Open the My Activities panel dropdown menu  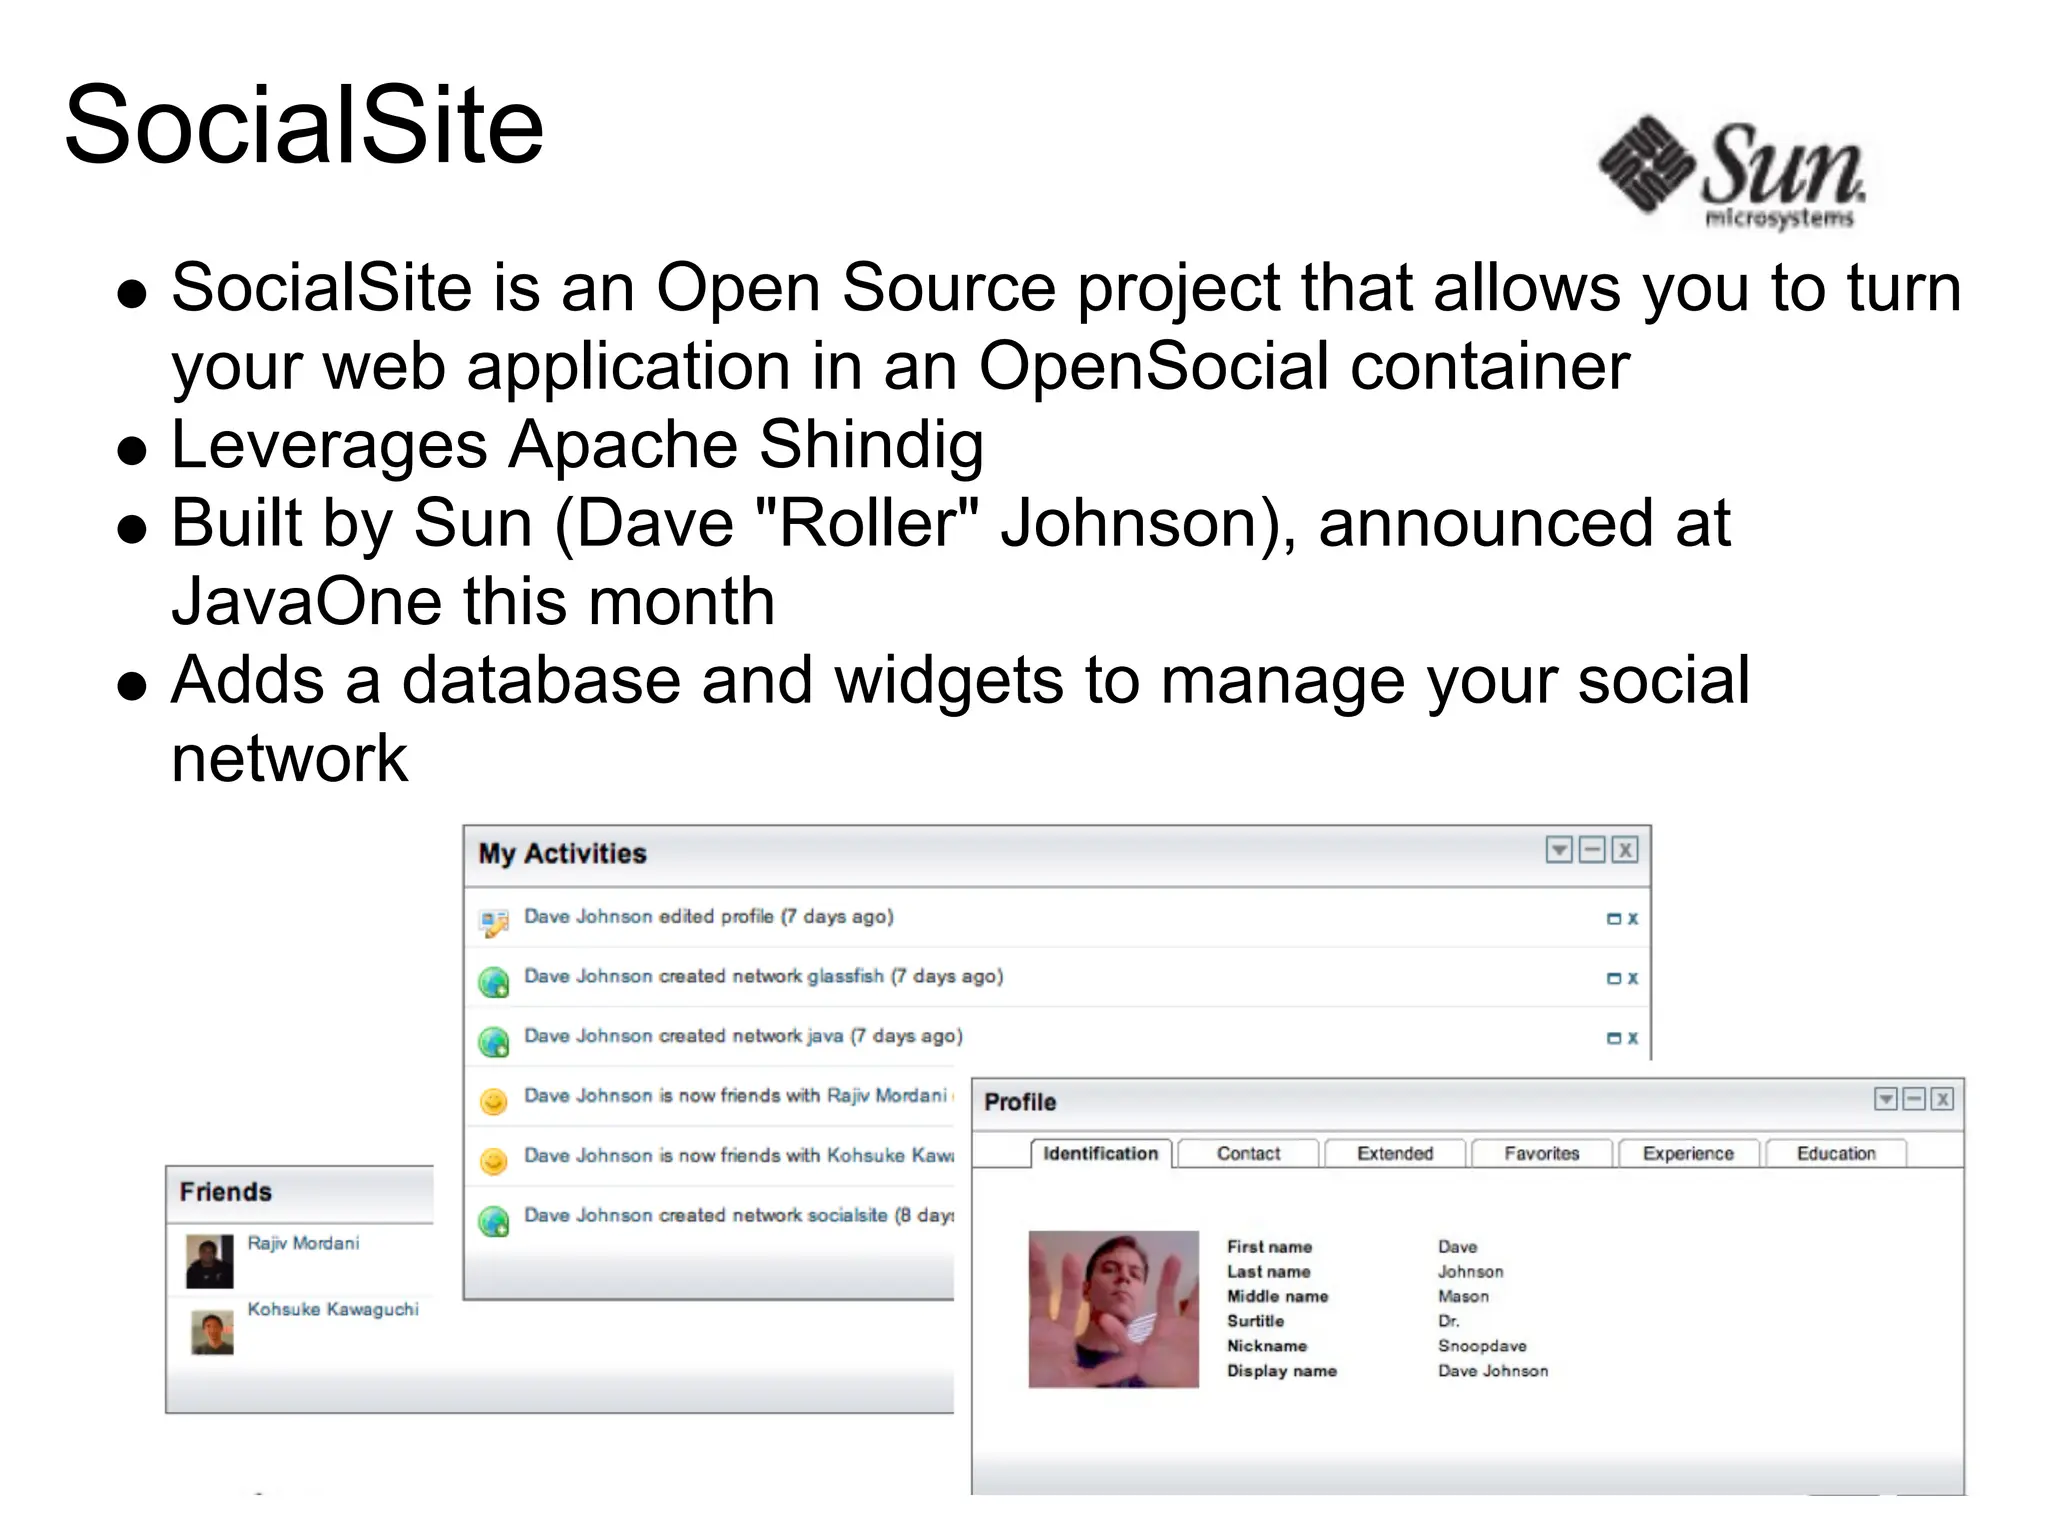1558,850
